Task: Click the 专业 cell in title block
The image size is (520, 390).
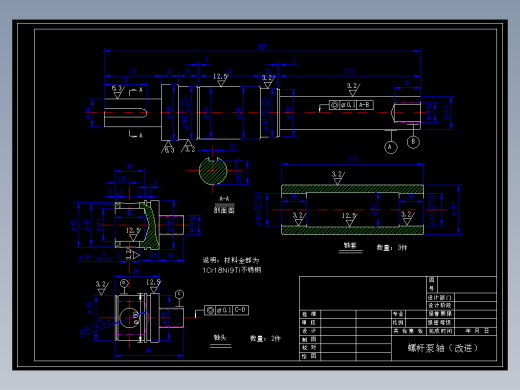Action: tap(398, 314)
